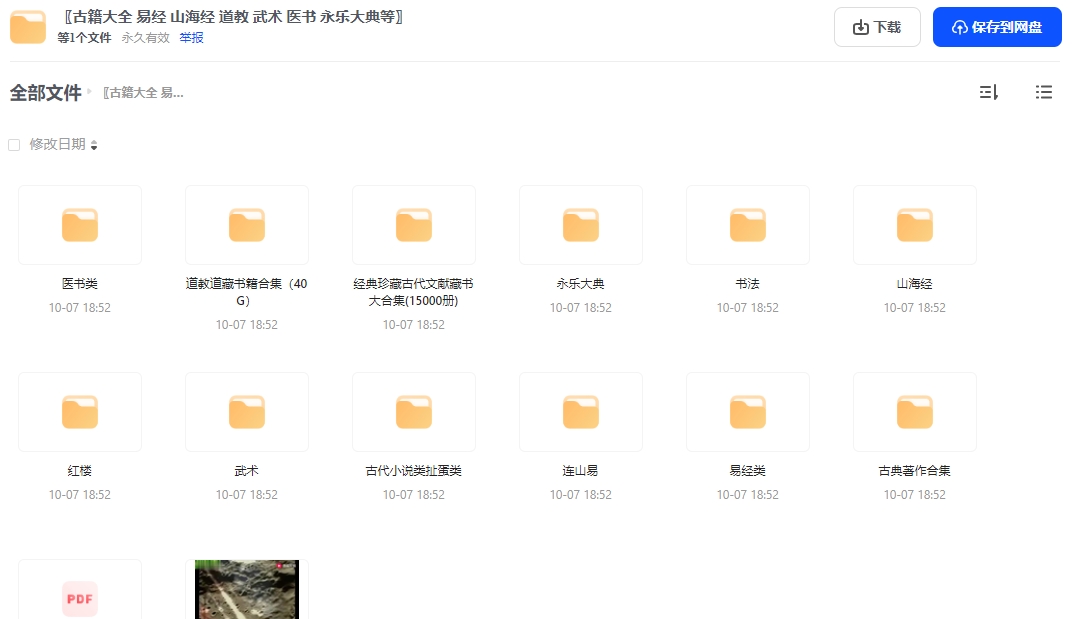1072x619 pixels.
Task: Open the 医书类 folder icon
Action: pyautogui.click(x=80, y=225)
